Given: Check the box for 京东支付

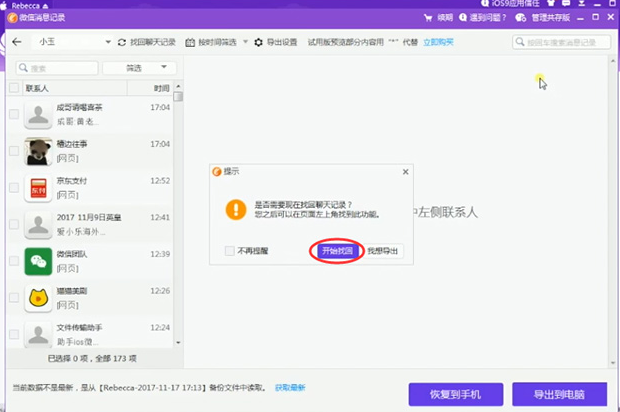Looking at the screenshot, I should 14,187.
